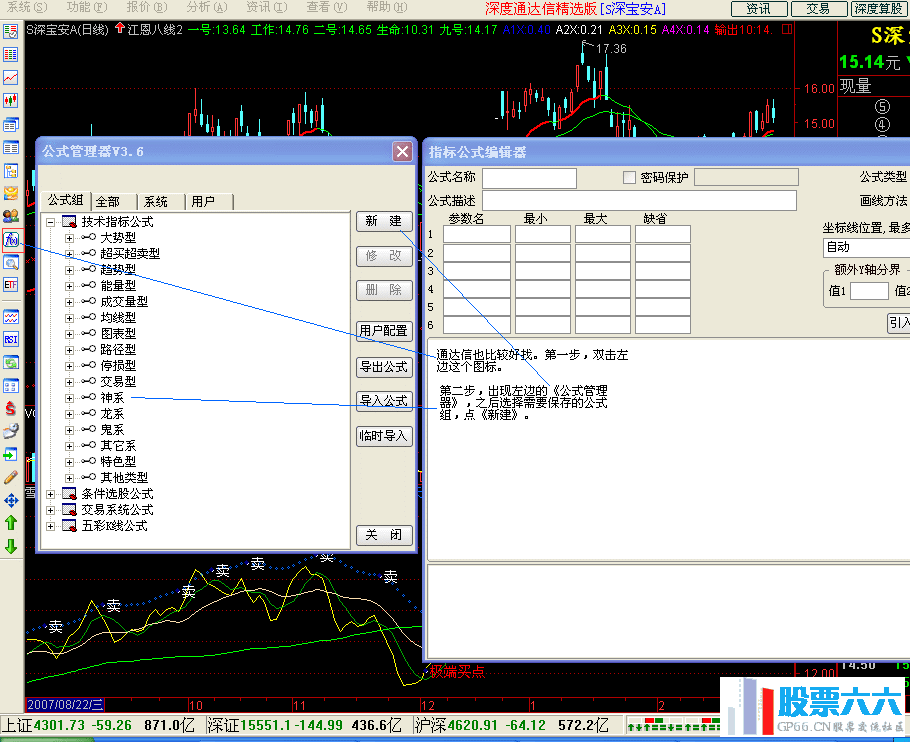Click the 导入公式 button

pos(384,401)
